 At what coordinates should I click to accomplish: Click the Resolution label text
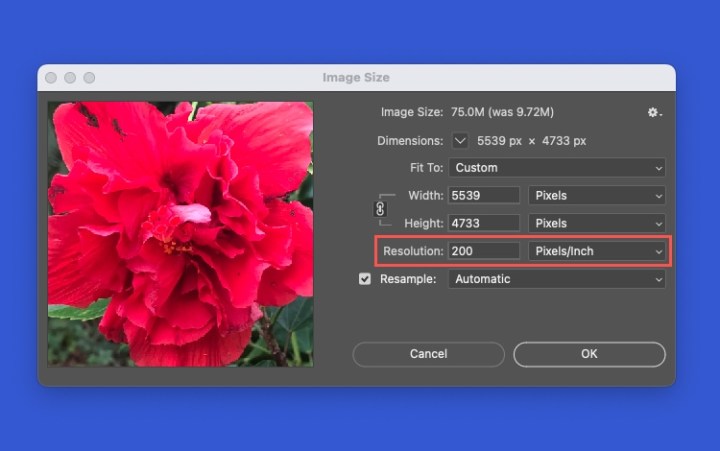(413, 251)
